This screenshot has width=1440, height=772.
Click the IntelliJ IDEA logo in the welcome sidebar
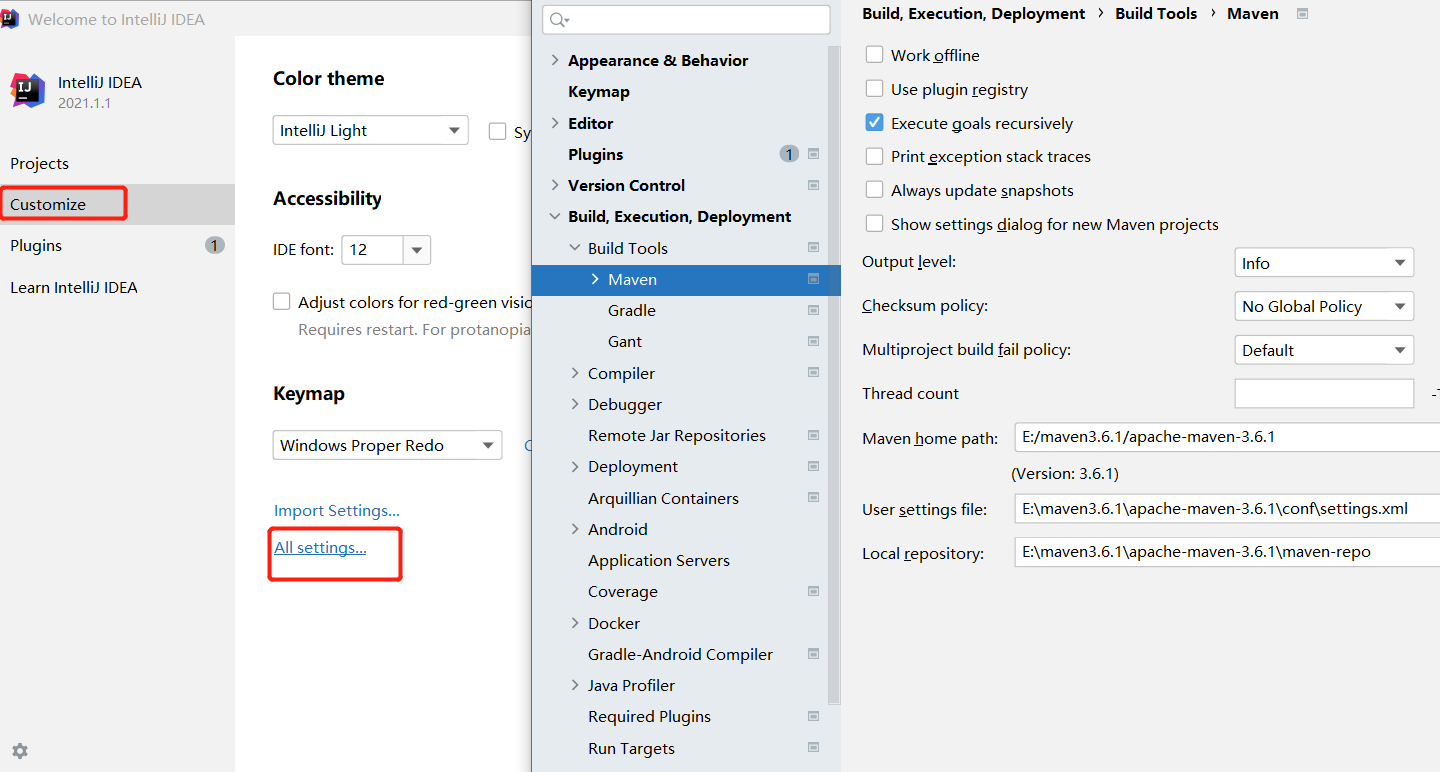[x=27, y=90]
